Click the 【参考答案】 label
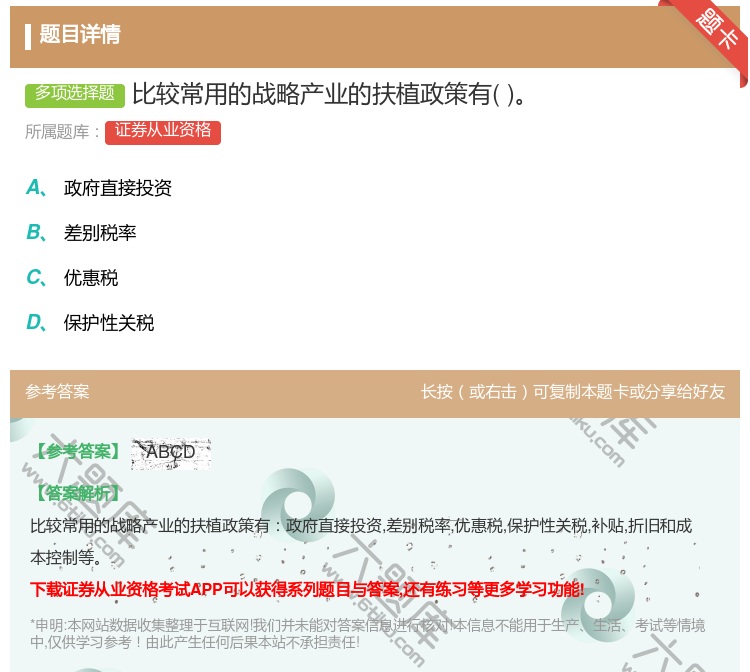750x672 pixels. [x=78, y=452]
